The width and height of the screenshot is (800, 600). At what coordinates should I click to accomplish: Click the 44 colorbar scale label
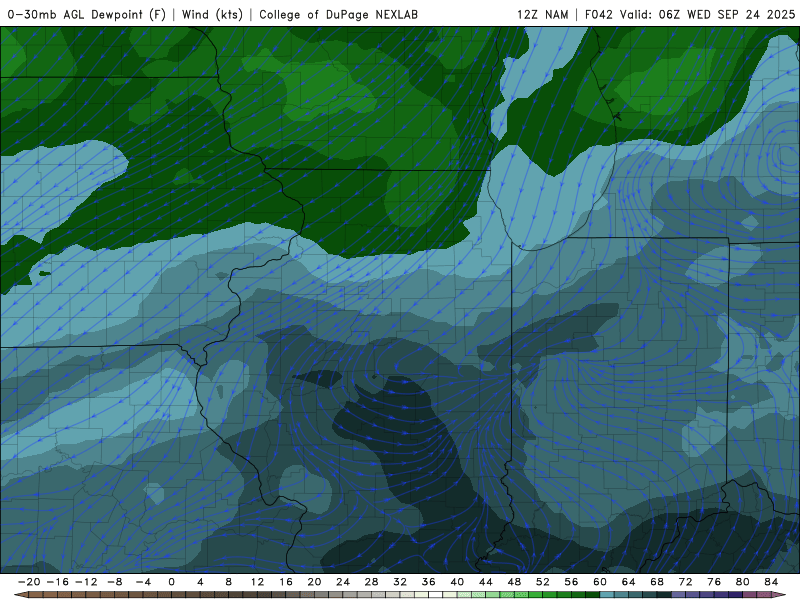[x=486, y=582]
